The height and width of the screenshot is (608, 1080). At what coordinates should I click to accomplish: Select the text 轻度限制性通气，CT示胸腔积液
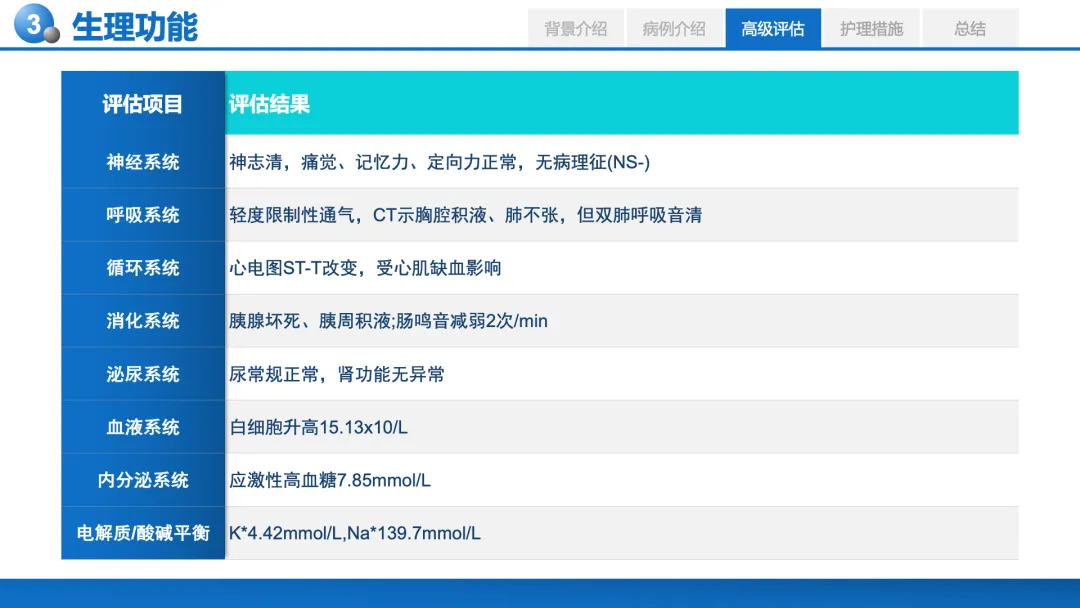(x=357, y=216)
